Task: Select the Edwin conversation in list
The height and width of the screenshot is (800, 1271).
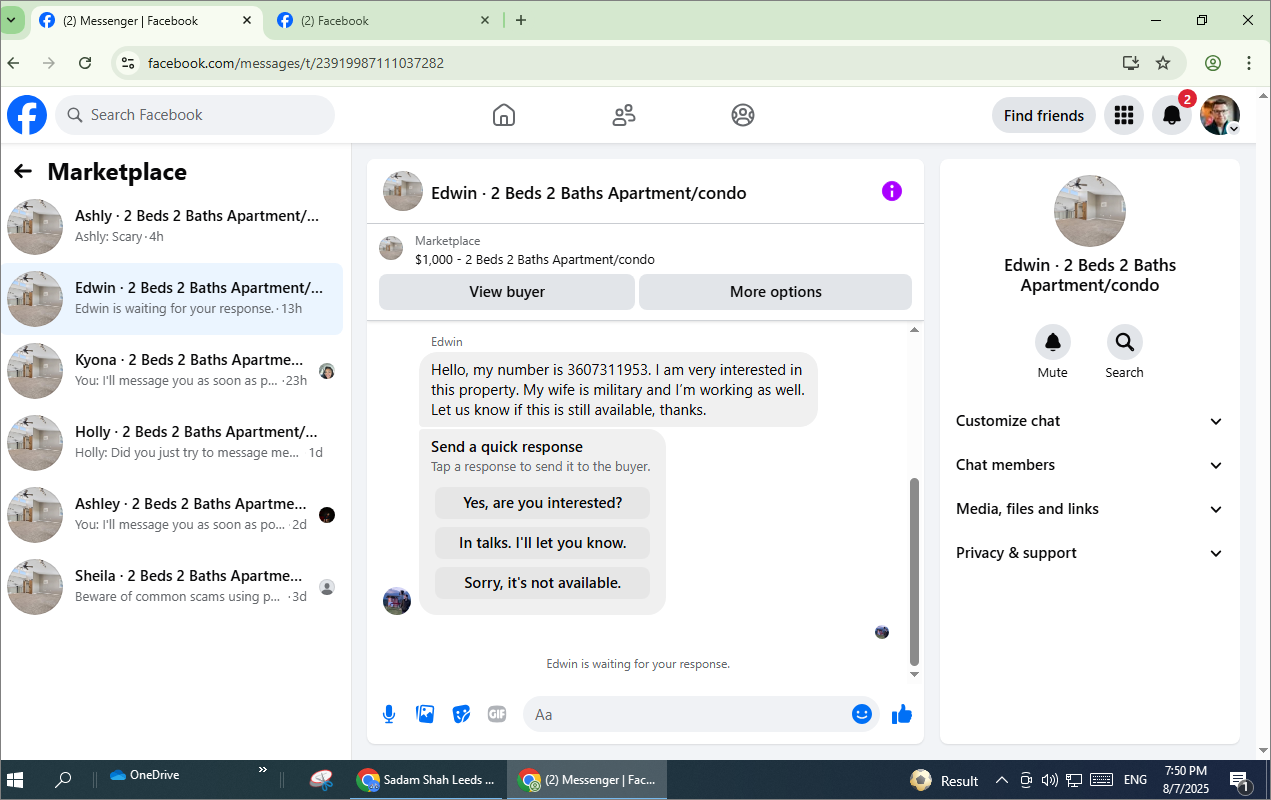Action: click(x=172, y=298)
